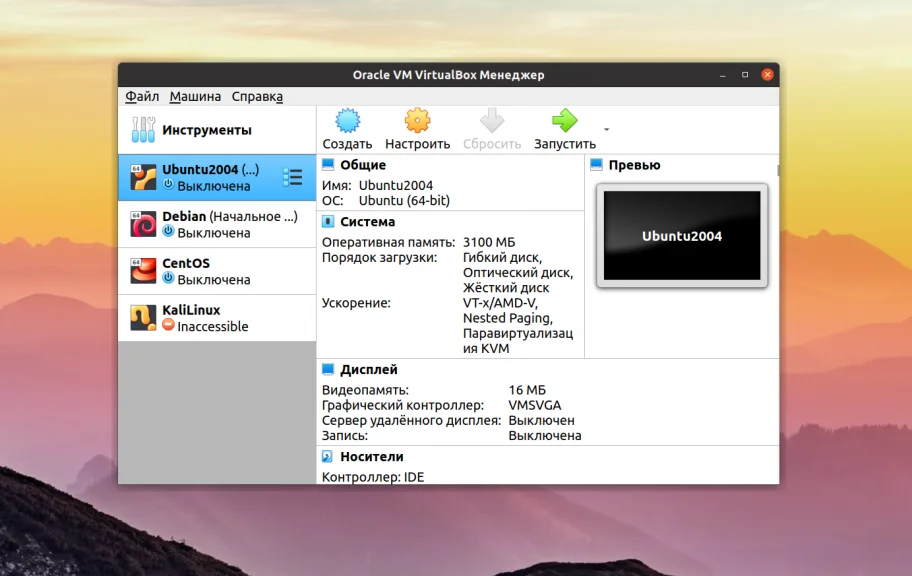
Task: Click the Inaccessible status text
Action: point(213,326)
